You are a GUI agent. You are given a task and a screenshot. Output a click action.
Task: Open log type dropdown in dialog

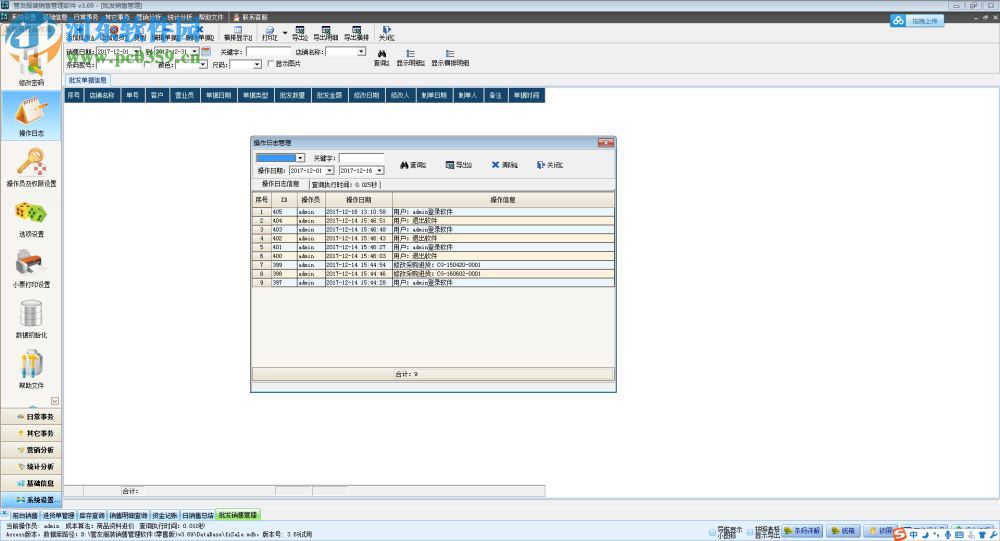pyautogui.click(x=300, y=158)
